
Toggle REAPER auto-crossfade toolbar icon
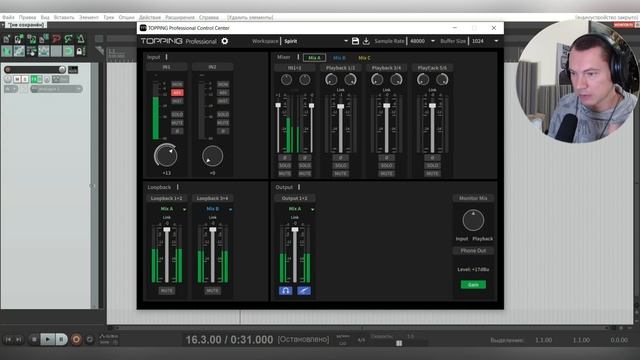pos(7,51)
